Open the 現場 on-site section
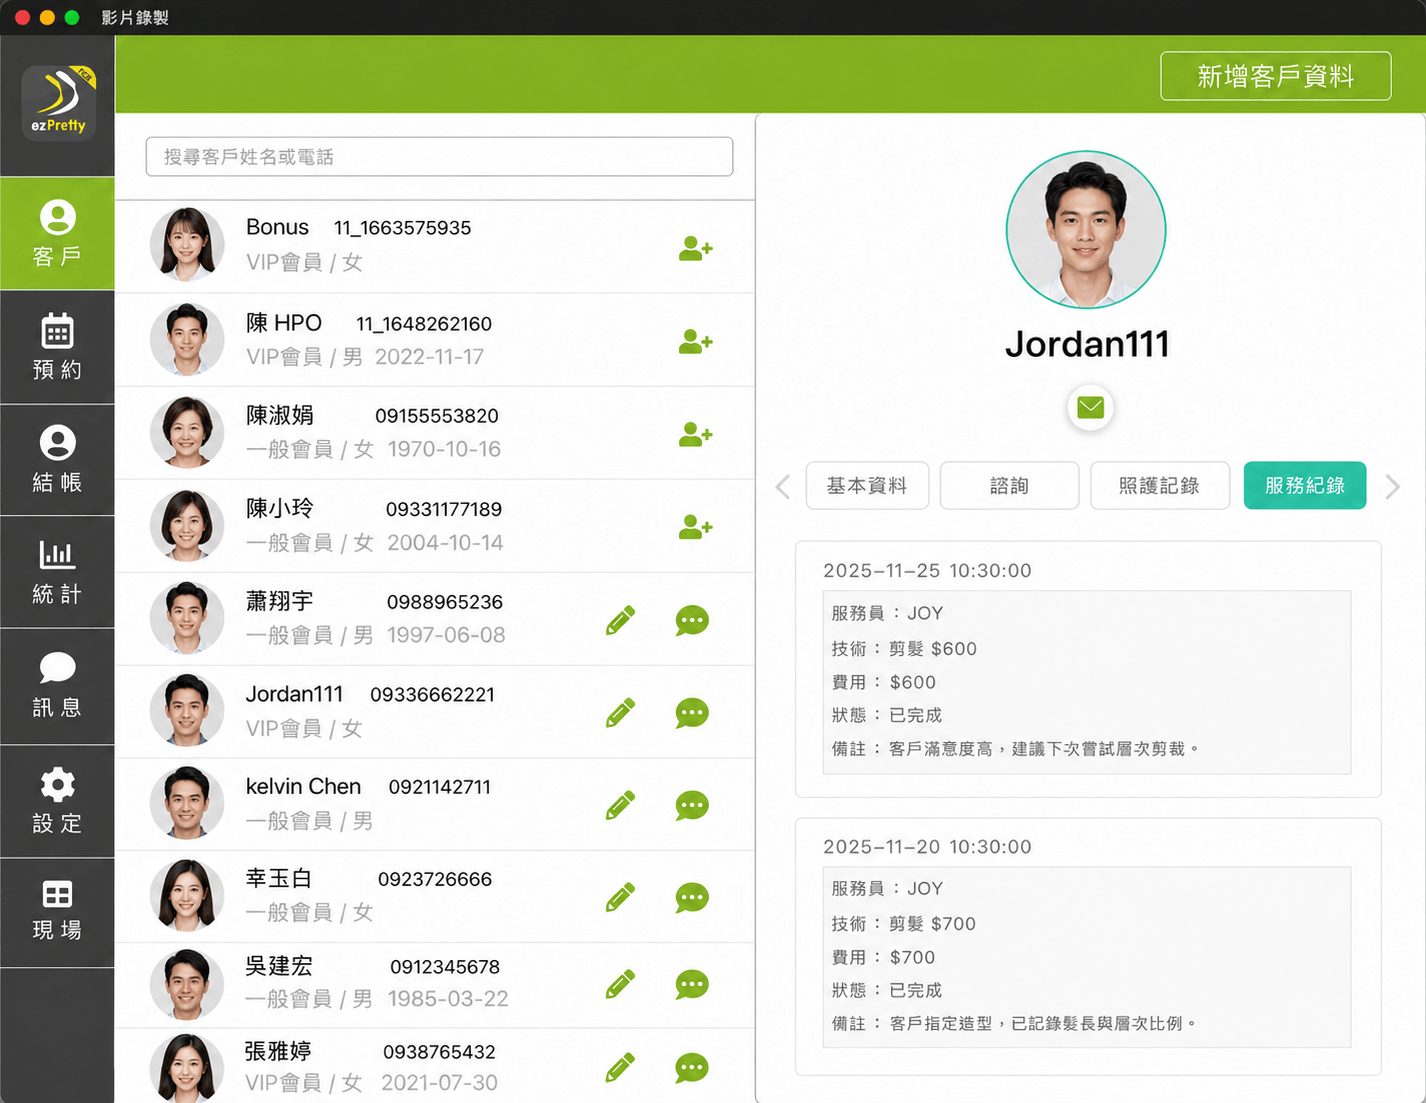 tap(57, 912)
